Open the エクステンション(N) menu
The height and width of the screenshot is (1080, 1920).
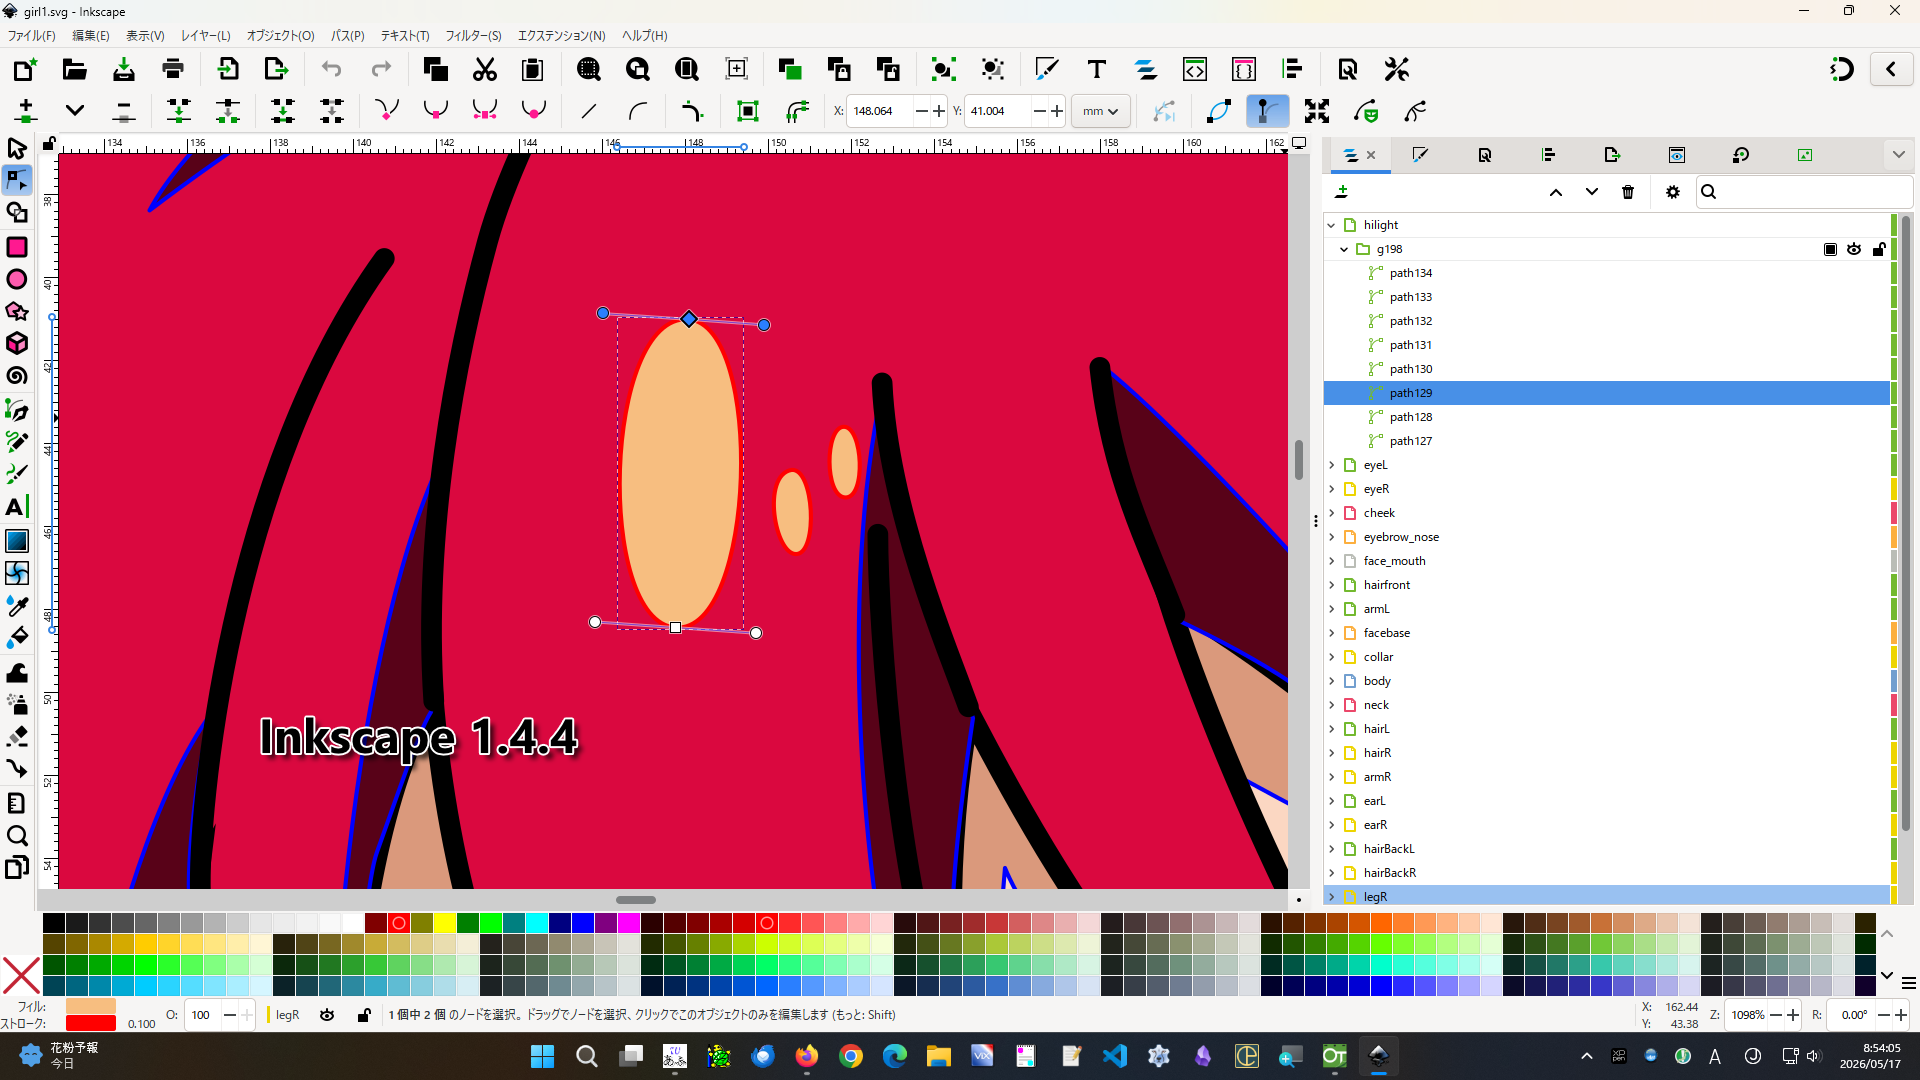pos(561,35)
